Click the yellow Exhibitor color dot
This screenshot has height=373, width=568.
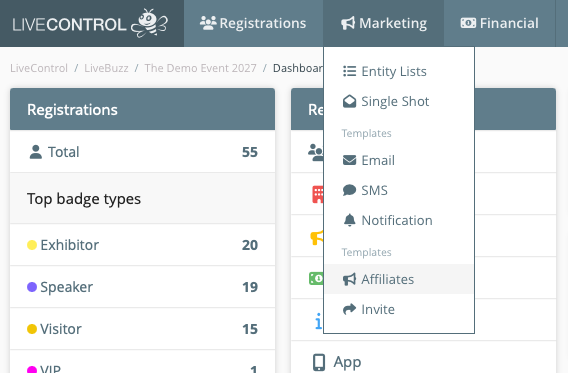coord(32,245)
